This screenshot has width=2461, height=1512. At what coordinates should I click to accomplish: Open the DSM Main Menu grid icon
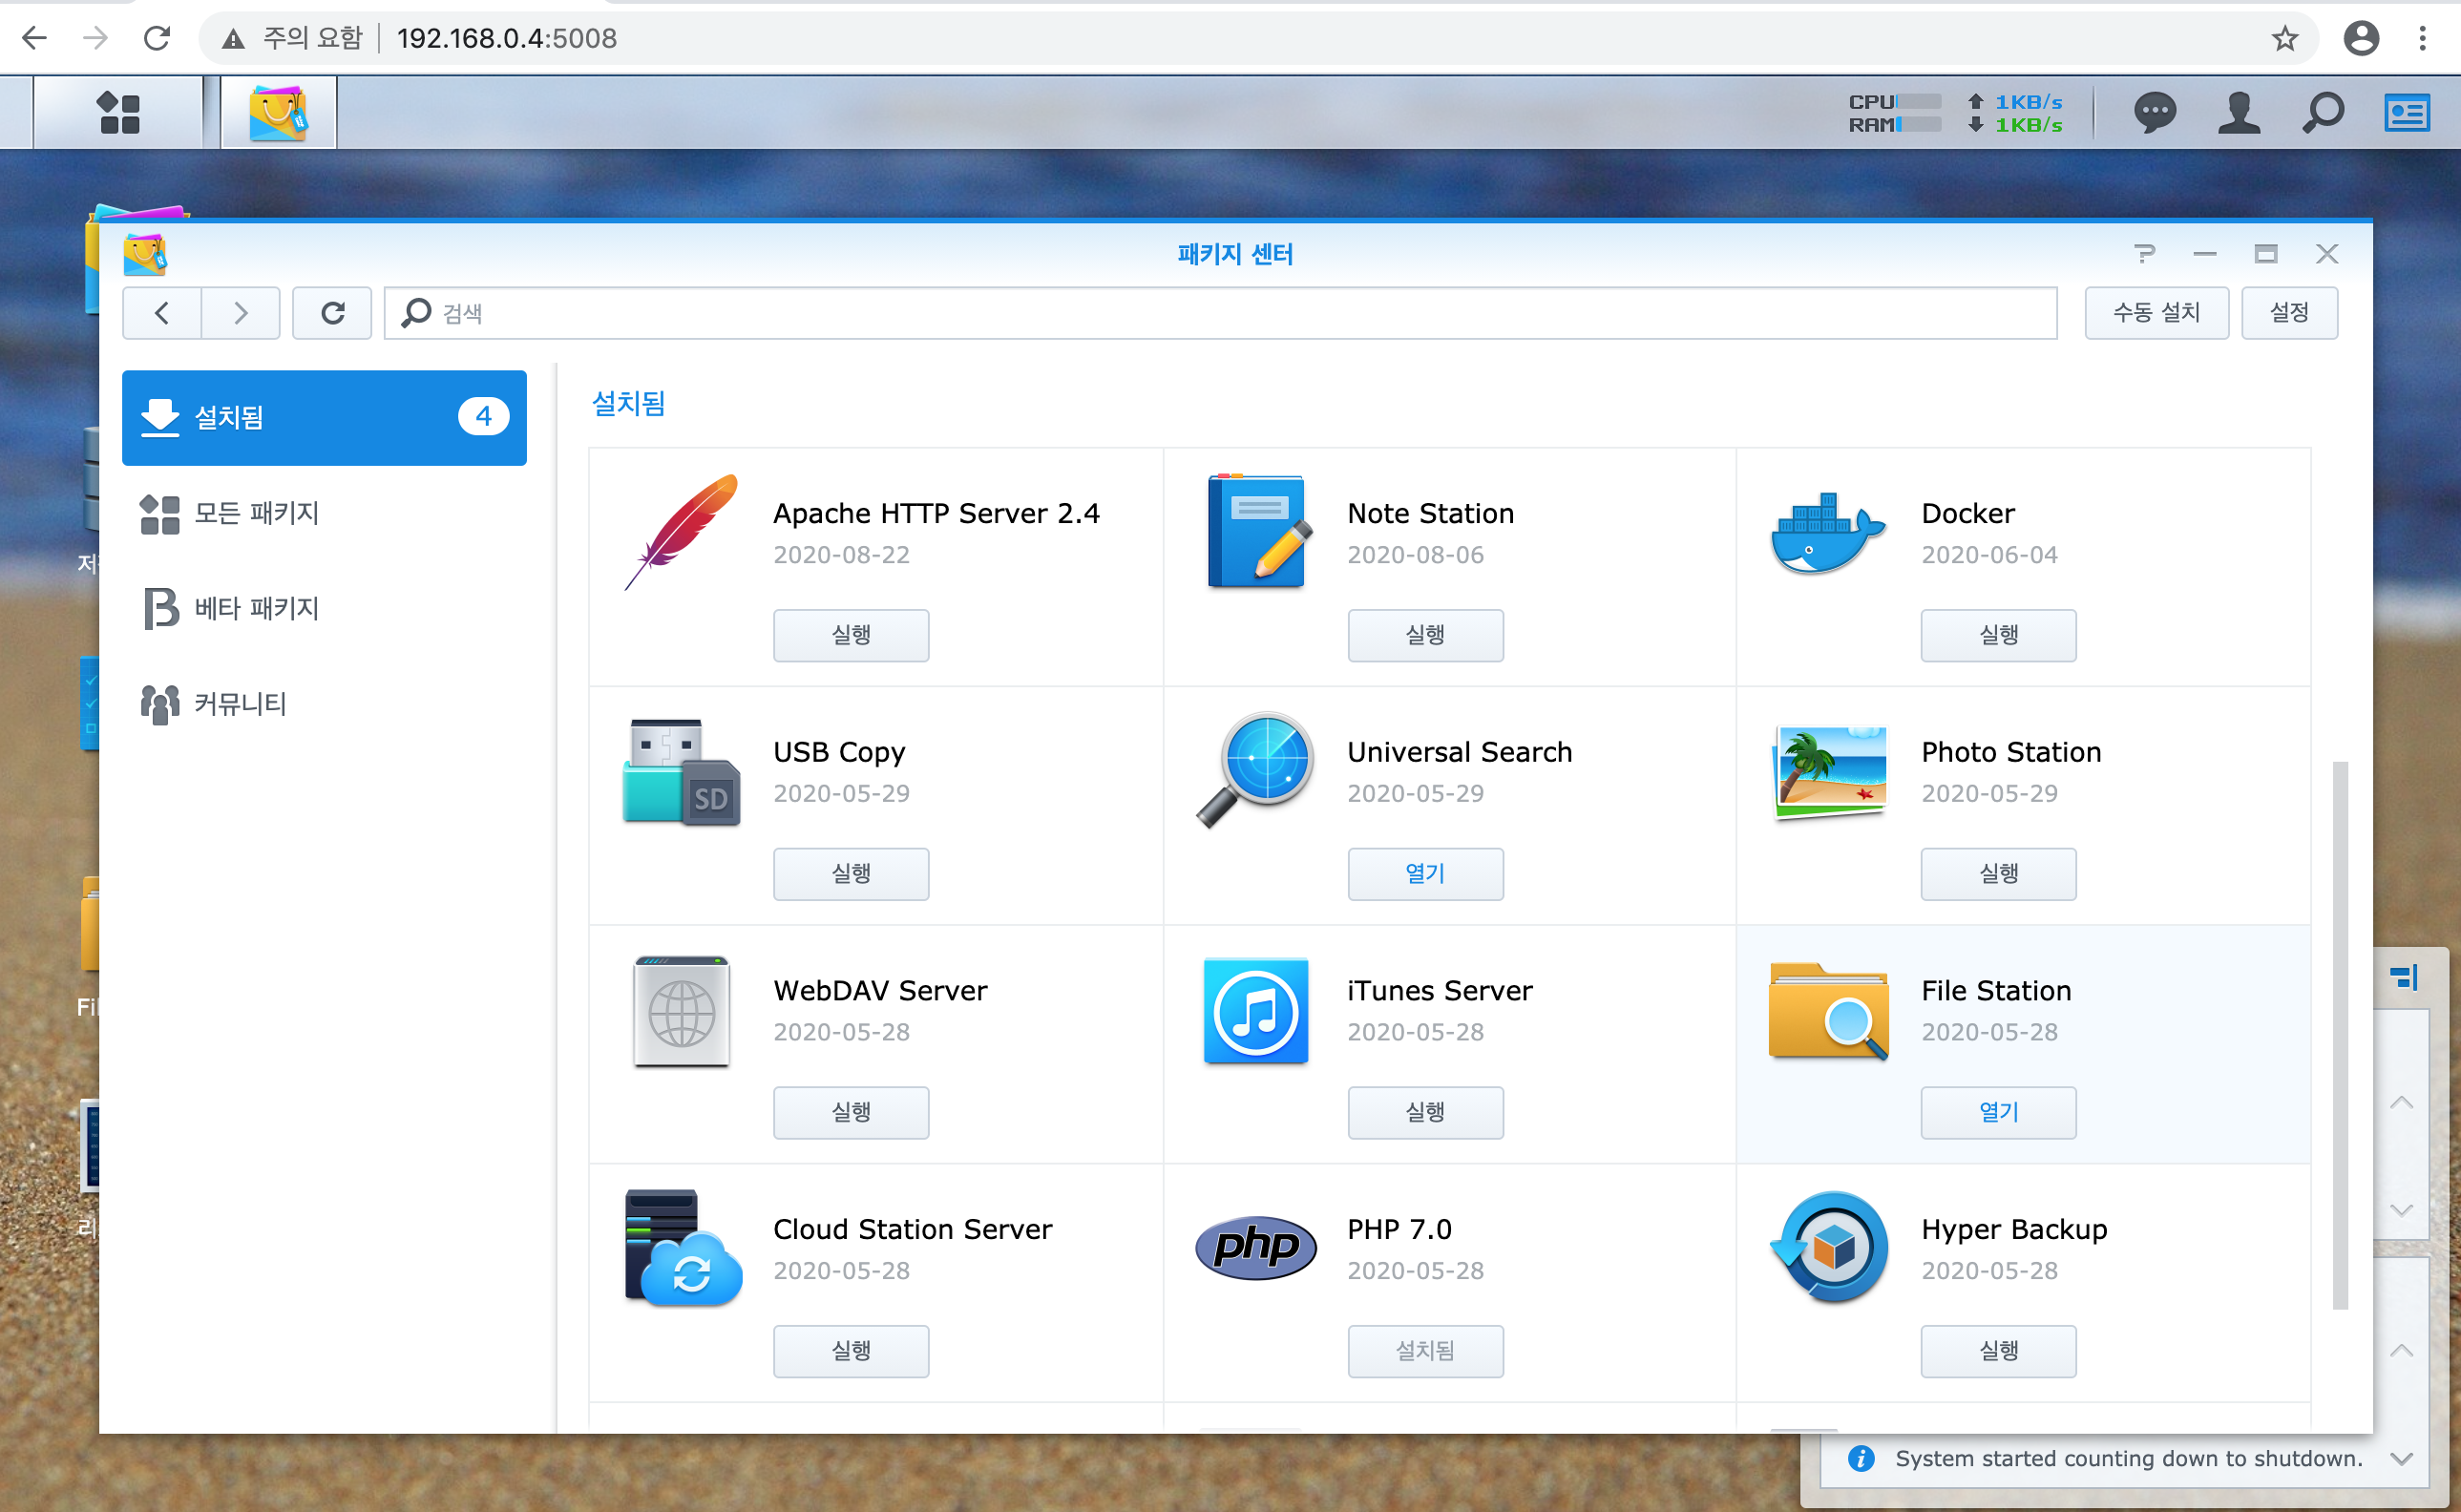[x=119, y=112]
